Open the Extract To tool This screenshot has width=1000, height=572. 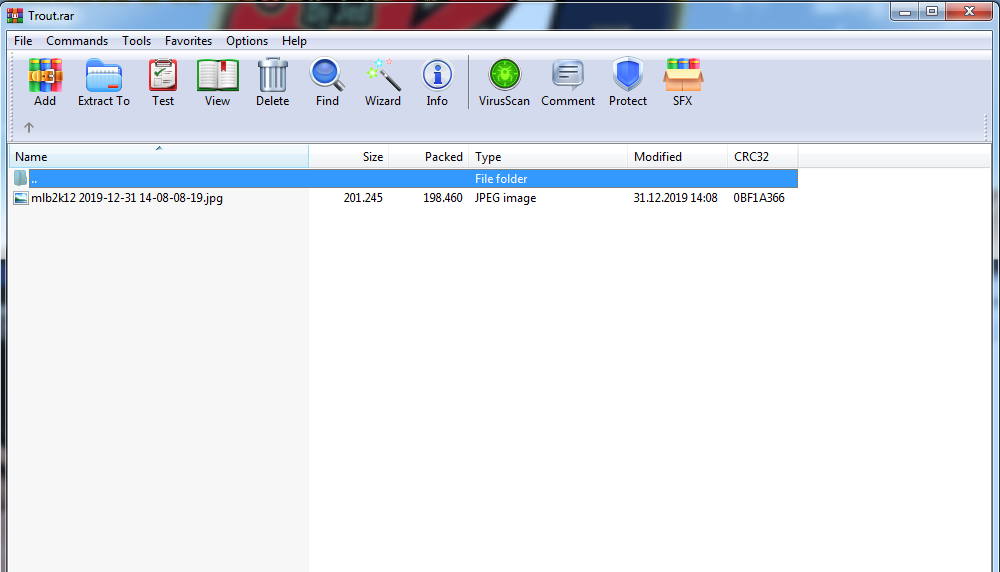tap(103, 82)
